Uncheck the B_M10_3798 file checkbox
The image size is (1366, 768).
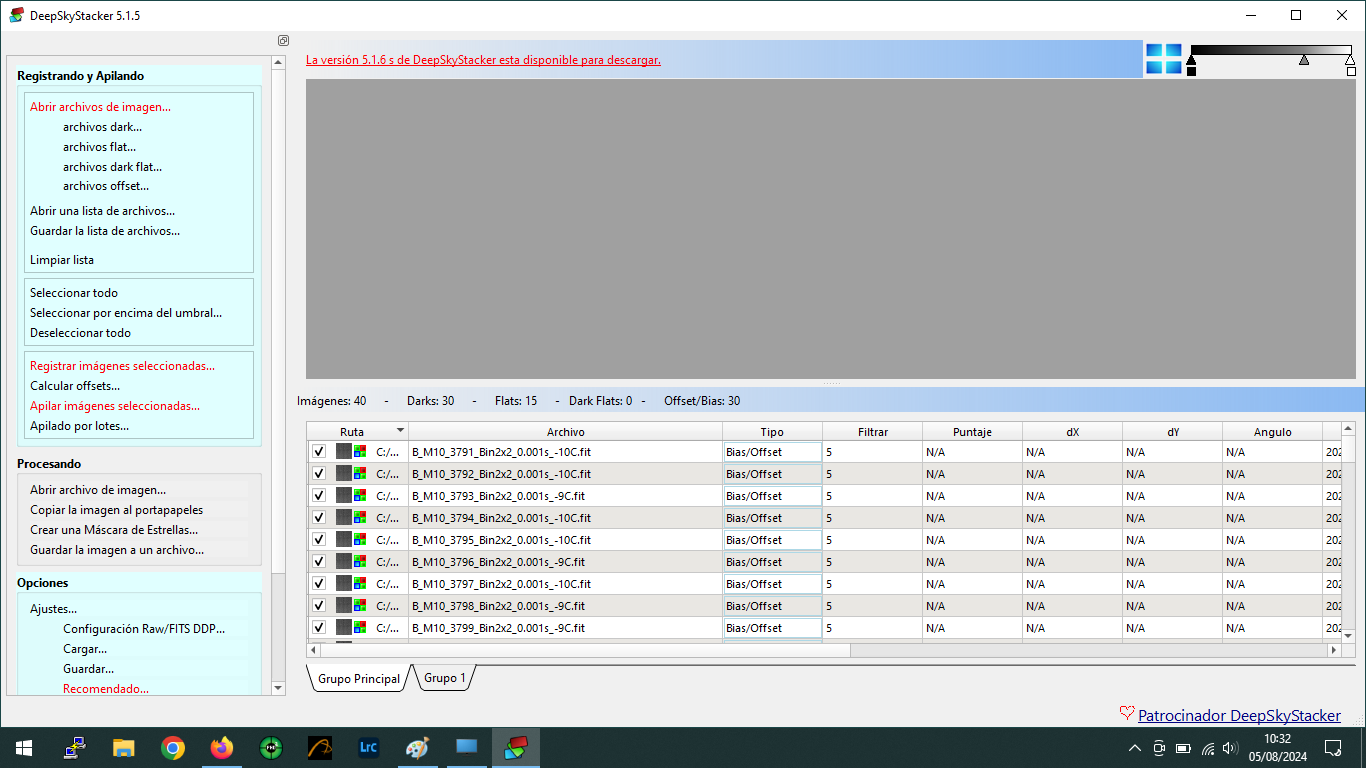click(x=319, y=605)
